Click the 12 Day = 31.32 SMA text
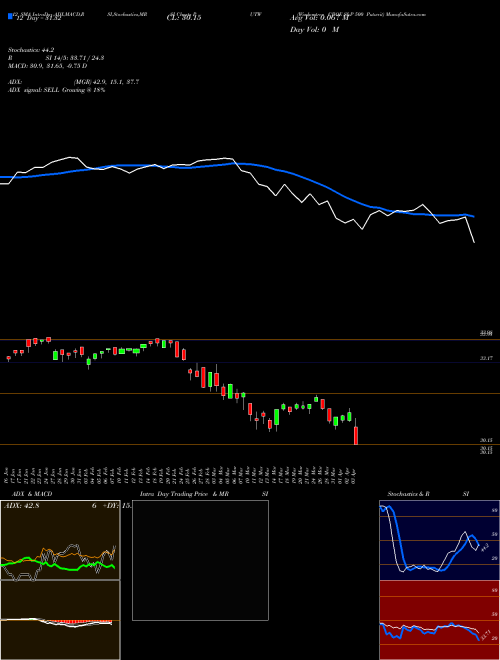The image size is (500, 660). click(x=38, y=18)
